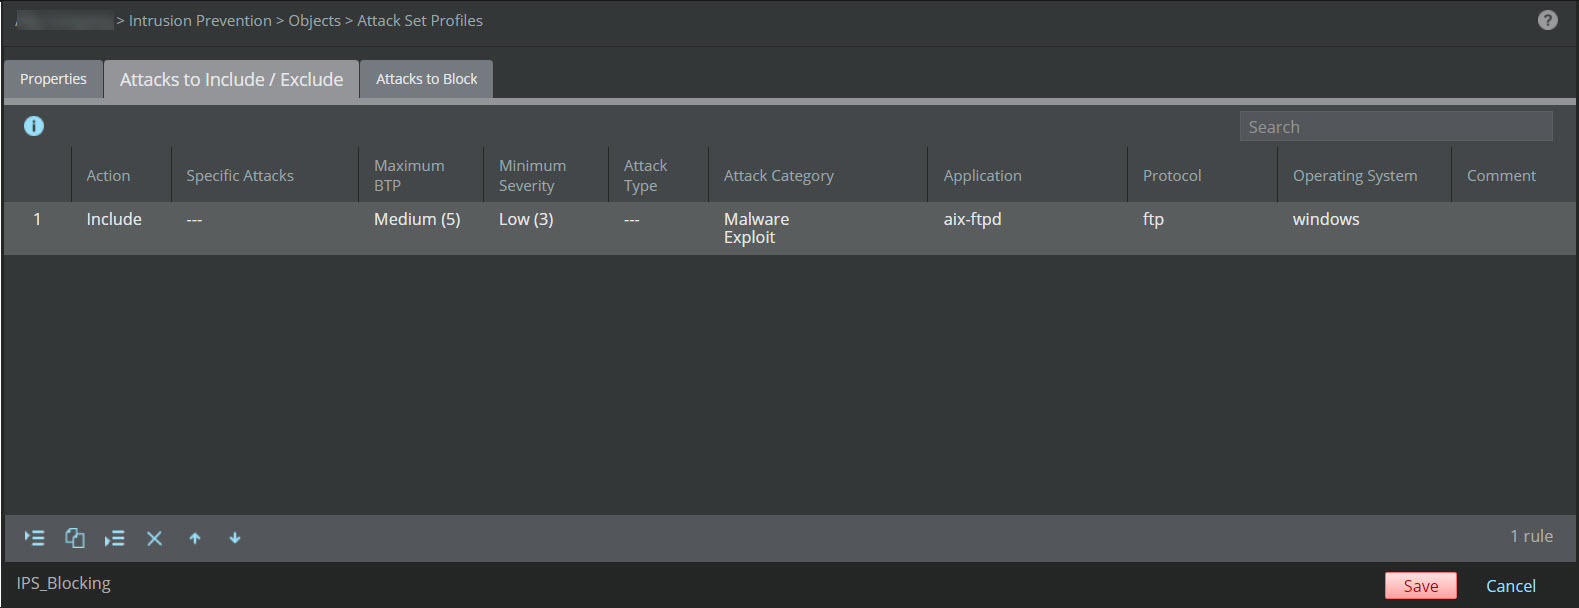Click the 1 rule count label
1579x608 pixels.
1531,536
